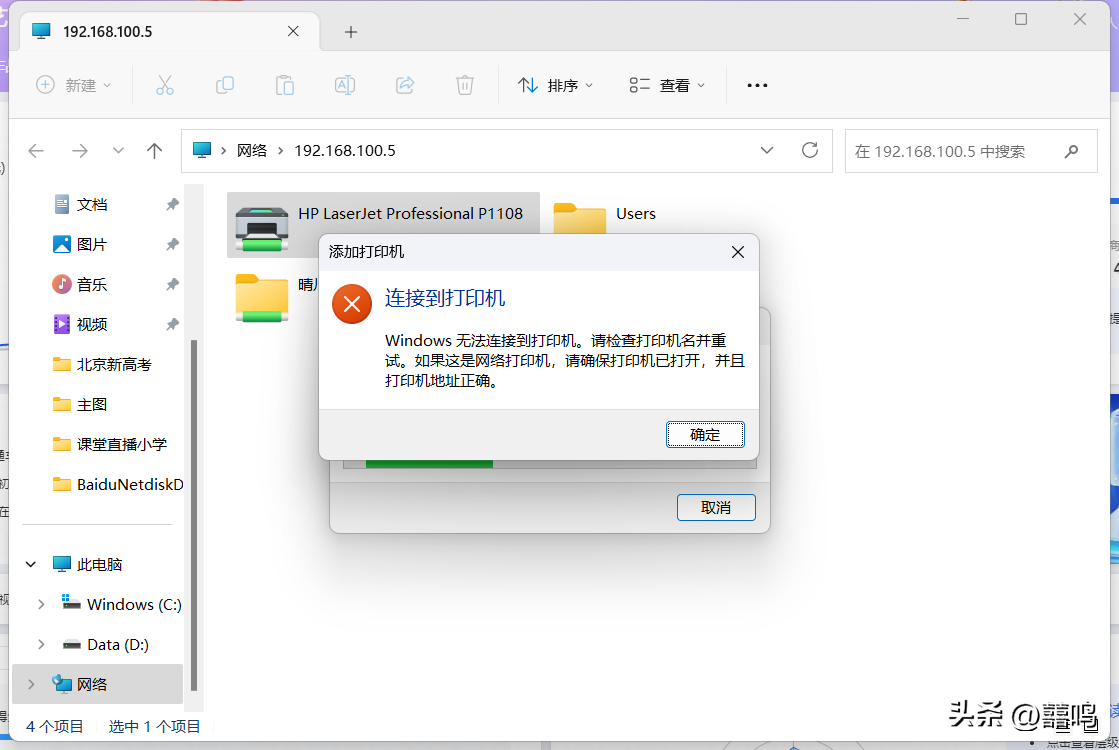The width and height of the screenshot is (1119, 750).
Task: Click the Cut scissors icon in toolbar
Action: (165, 86)
